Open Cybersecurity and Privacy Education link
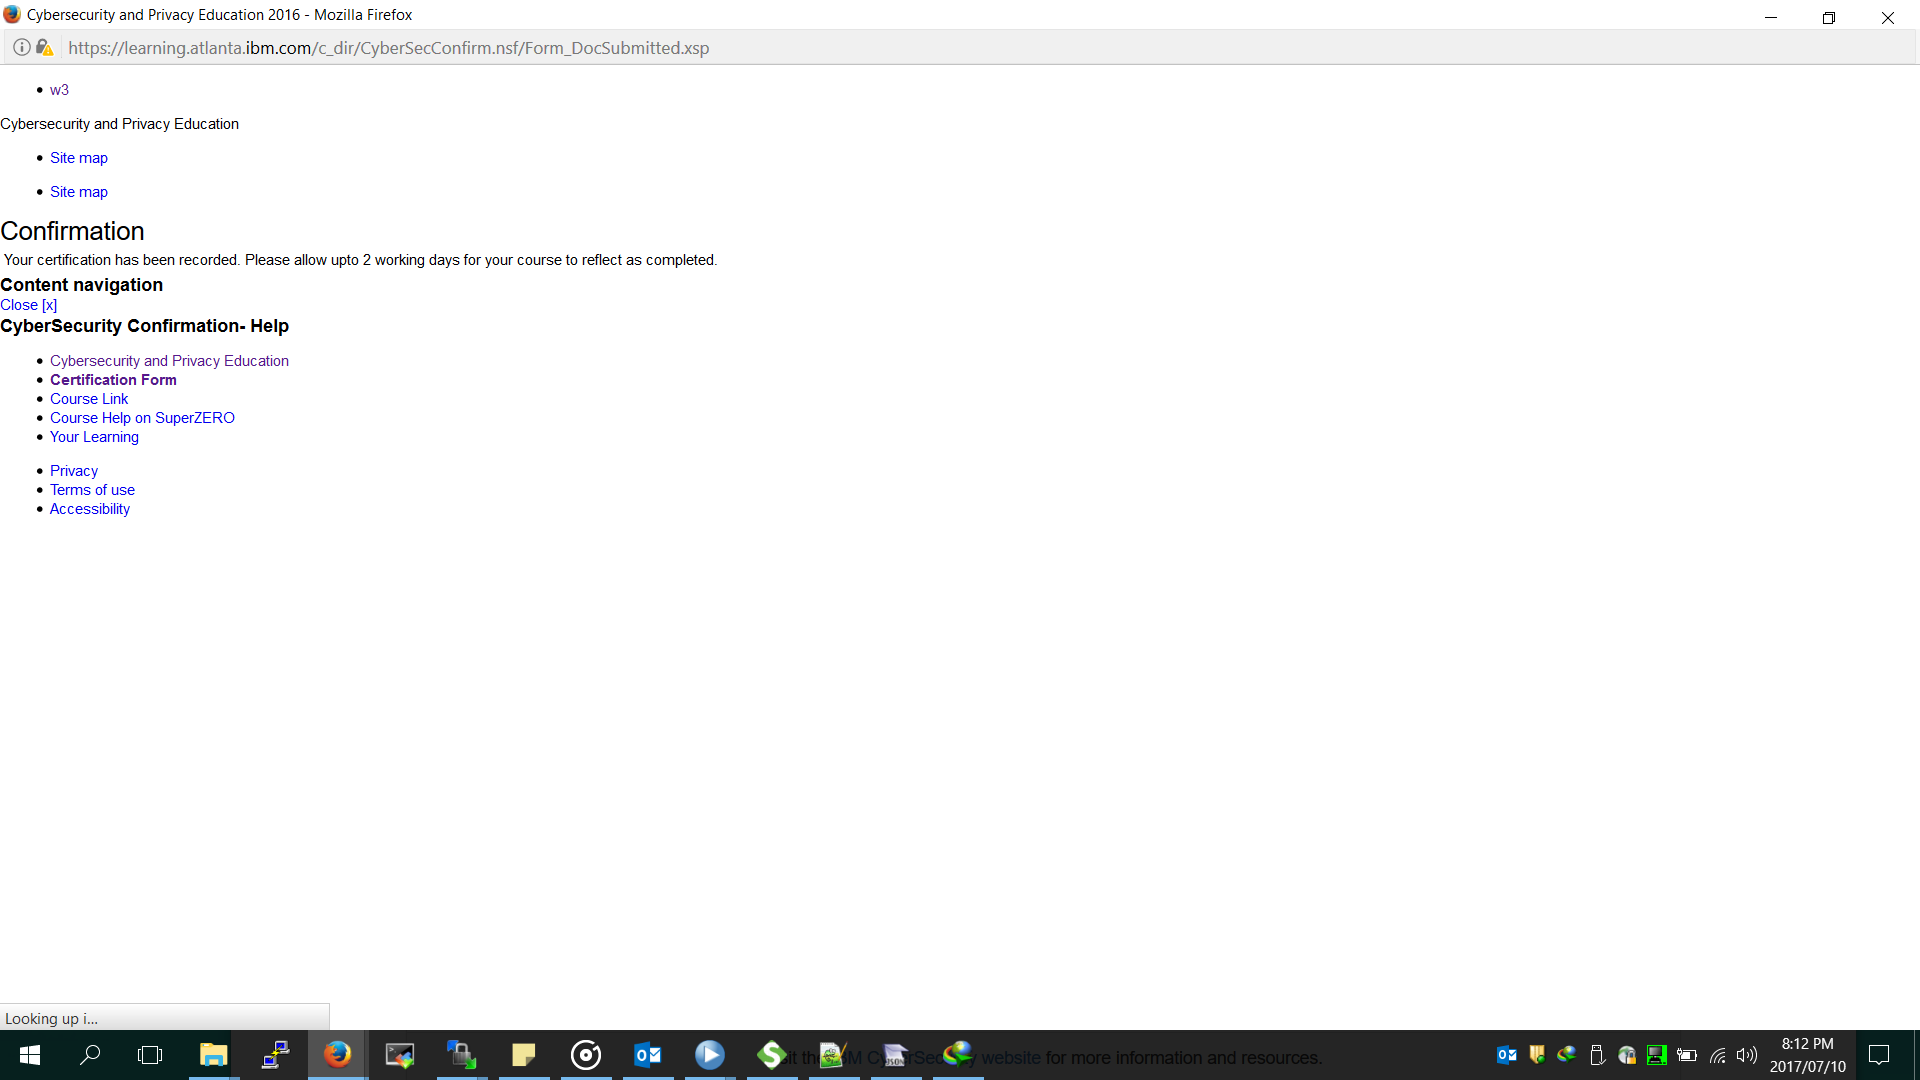 tap(169, 361)
